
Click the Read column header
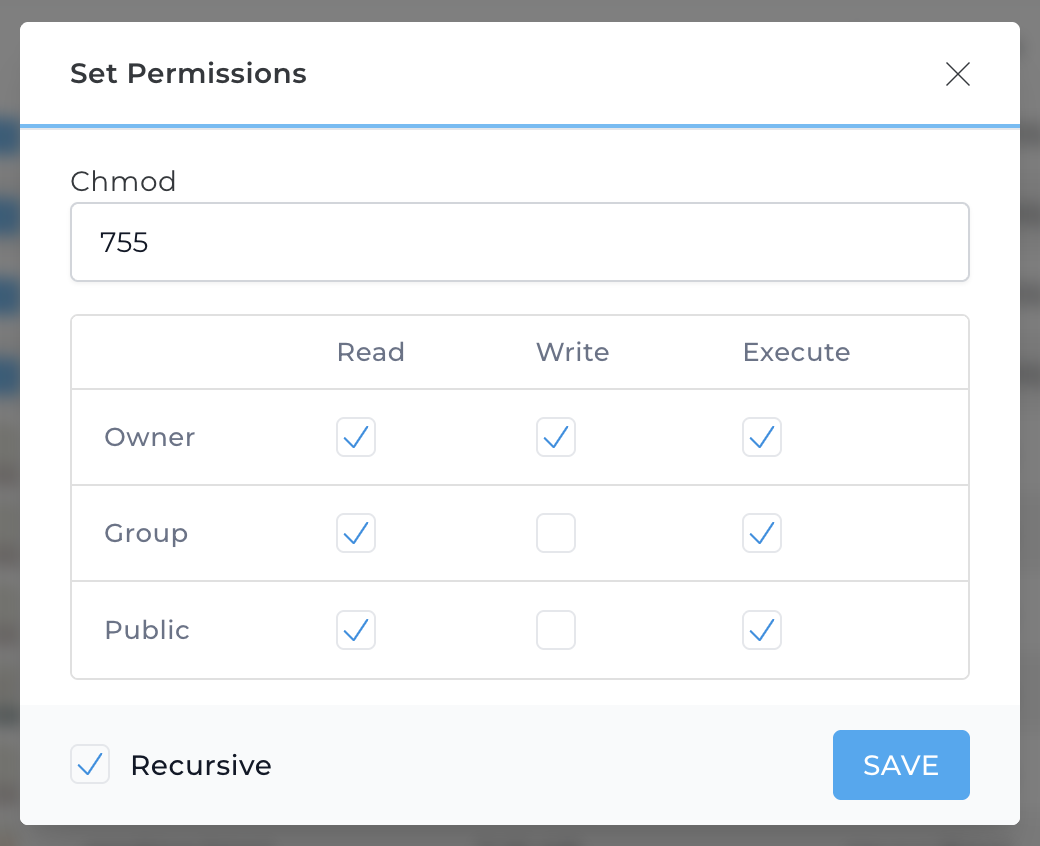(x=370, y=352)
